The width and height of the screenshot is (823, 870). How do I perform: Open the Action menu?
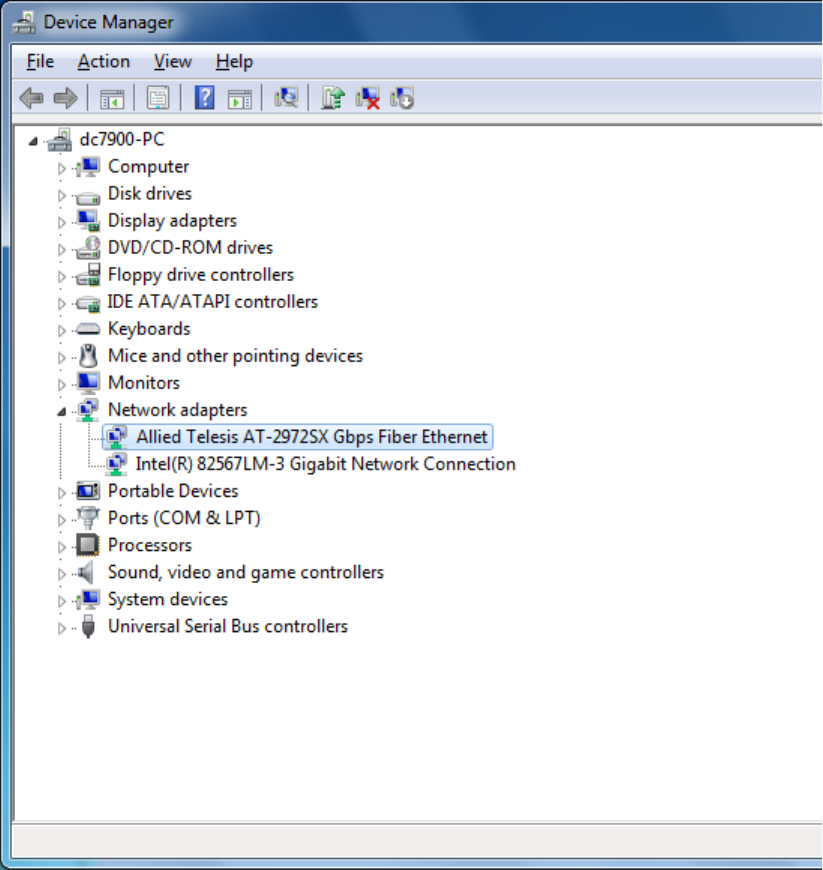click(x=104, y=62)
